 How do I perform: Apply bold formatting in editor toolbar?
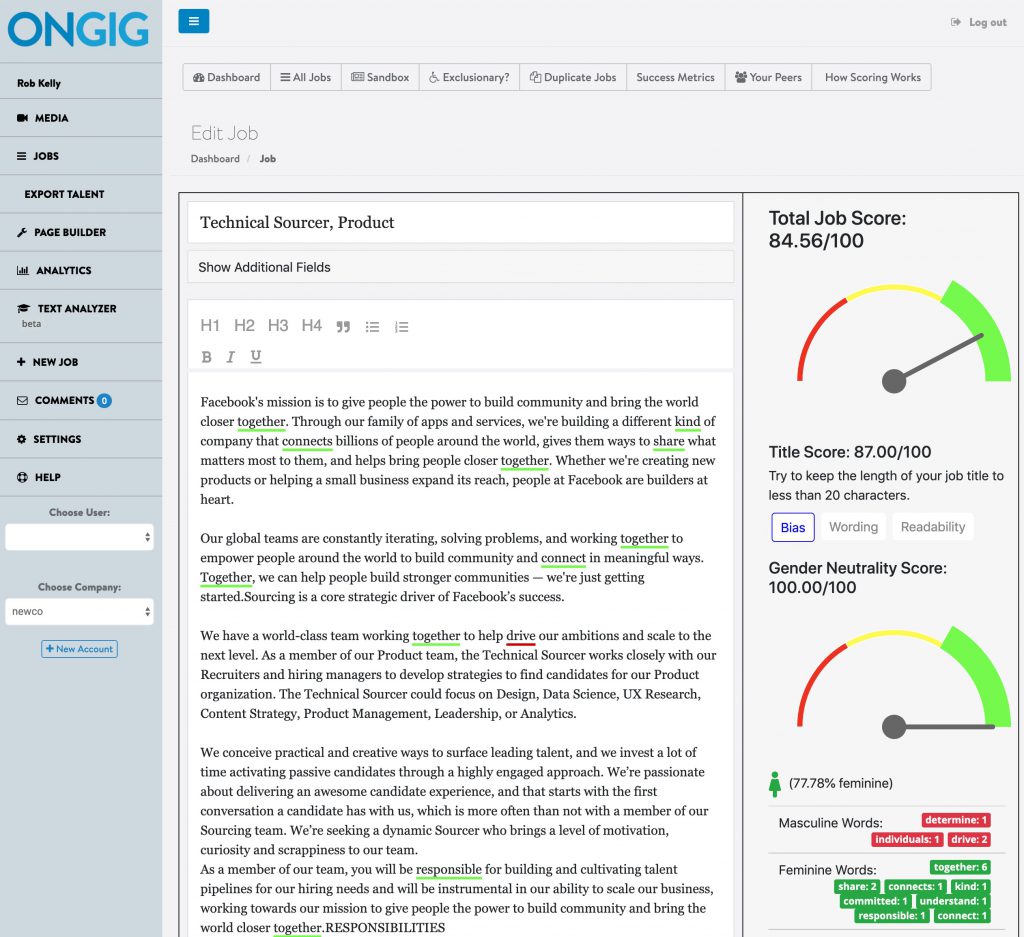[206, 357]
